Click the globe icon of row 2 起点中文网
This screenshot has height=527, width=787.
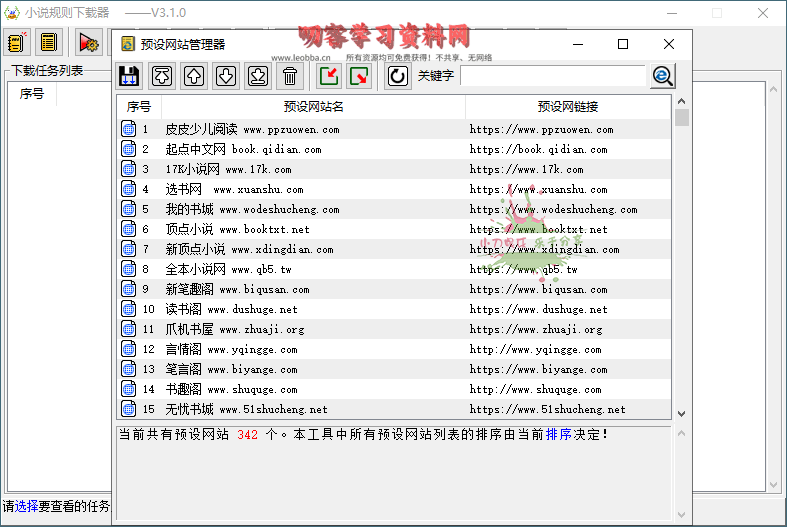point(128,149)
